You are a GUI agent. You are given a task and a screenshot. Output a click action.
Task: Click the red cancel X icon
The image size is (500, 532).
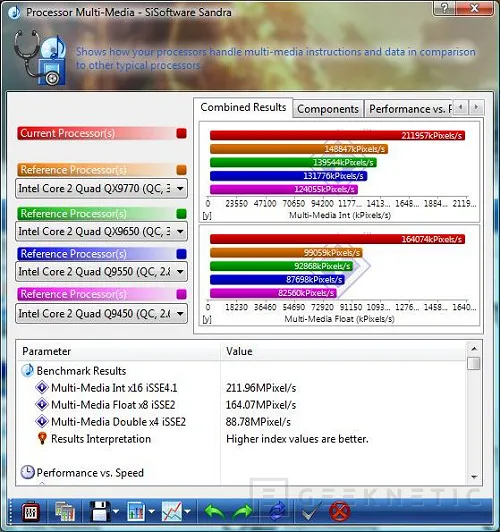coord(340,512)
